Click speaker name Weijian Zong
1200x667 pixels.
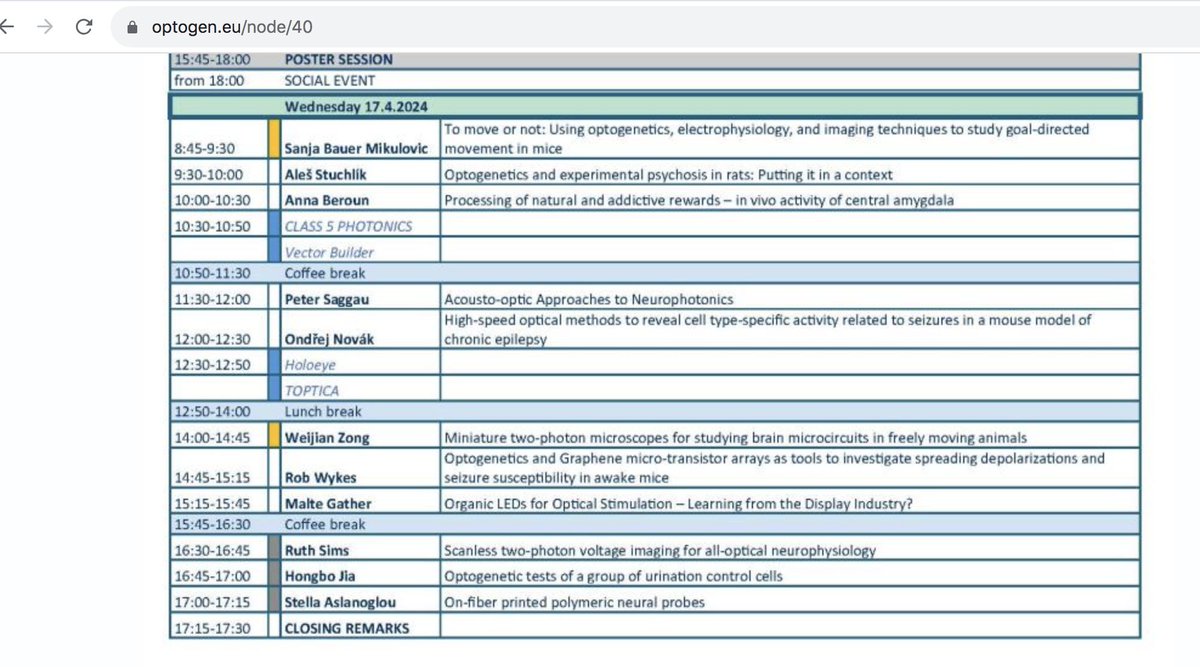pos(325,438)
